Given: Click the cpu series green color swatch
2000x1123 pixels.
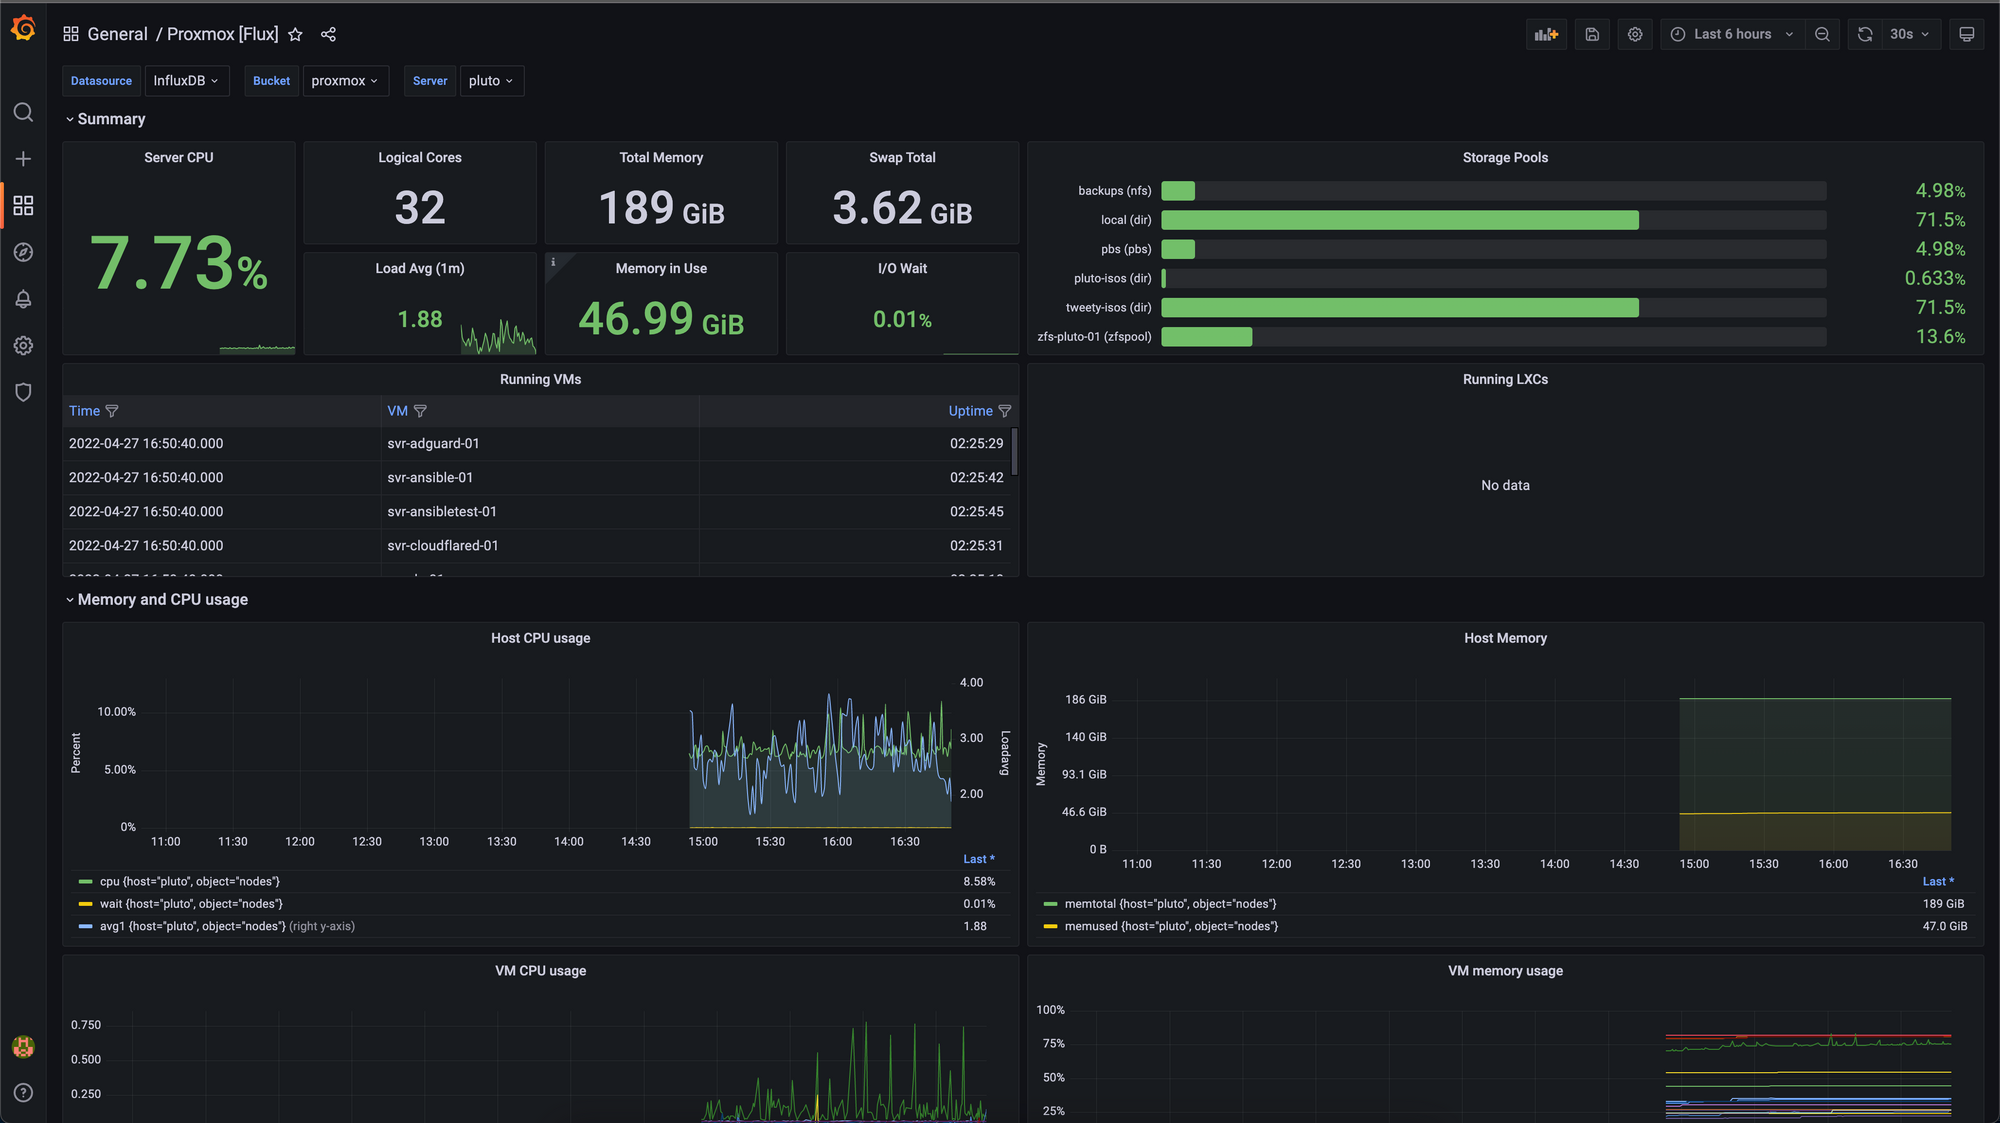Looking at the screenshot, I should click(86, 882).
